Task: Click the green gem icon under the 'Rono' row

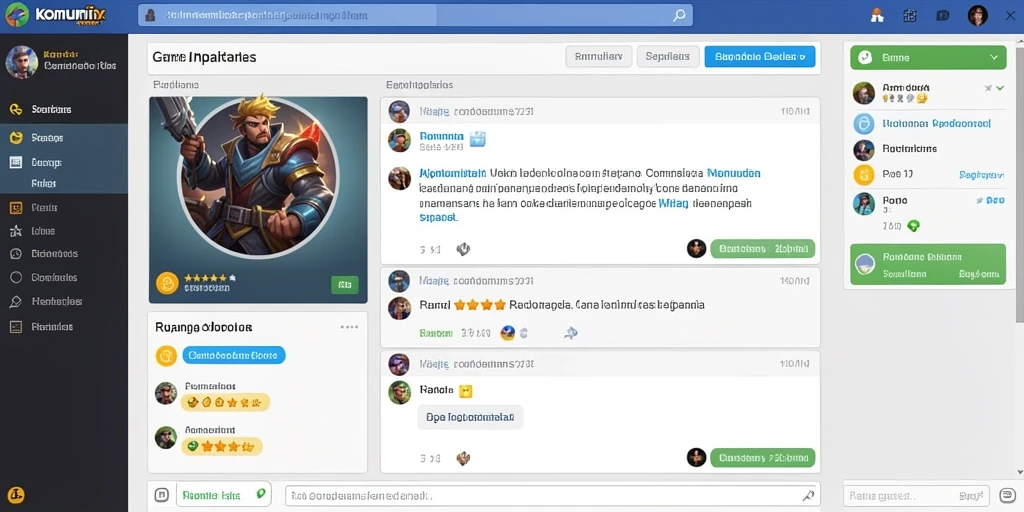Action: 913,226
